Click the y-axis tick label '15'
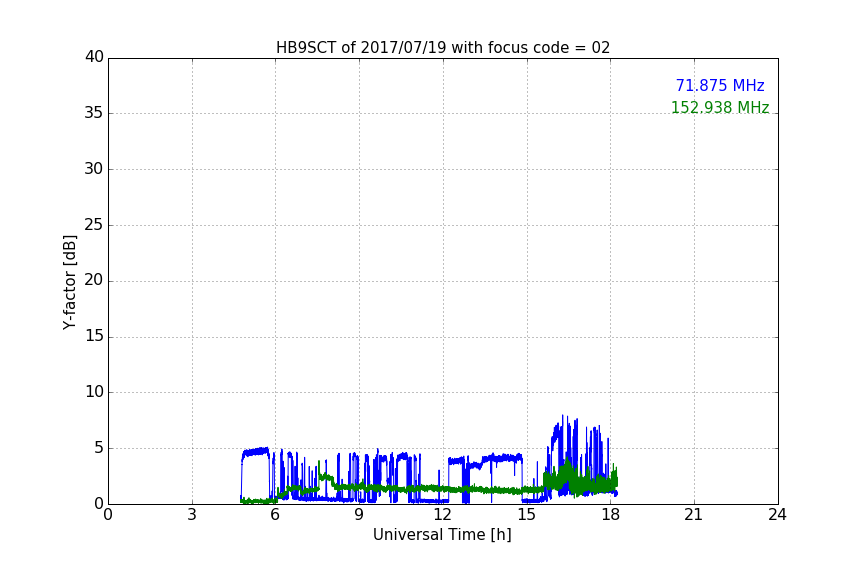The width and height of the screenshot is (864, 576). pos(94,336)
